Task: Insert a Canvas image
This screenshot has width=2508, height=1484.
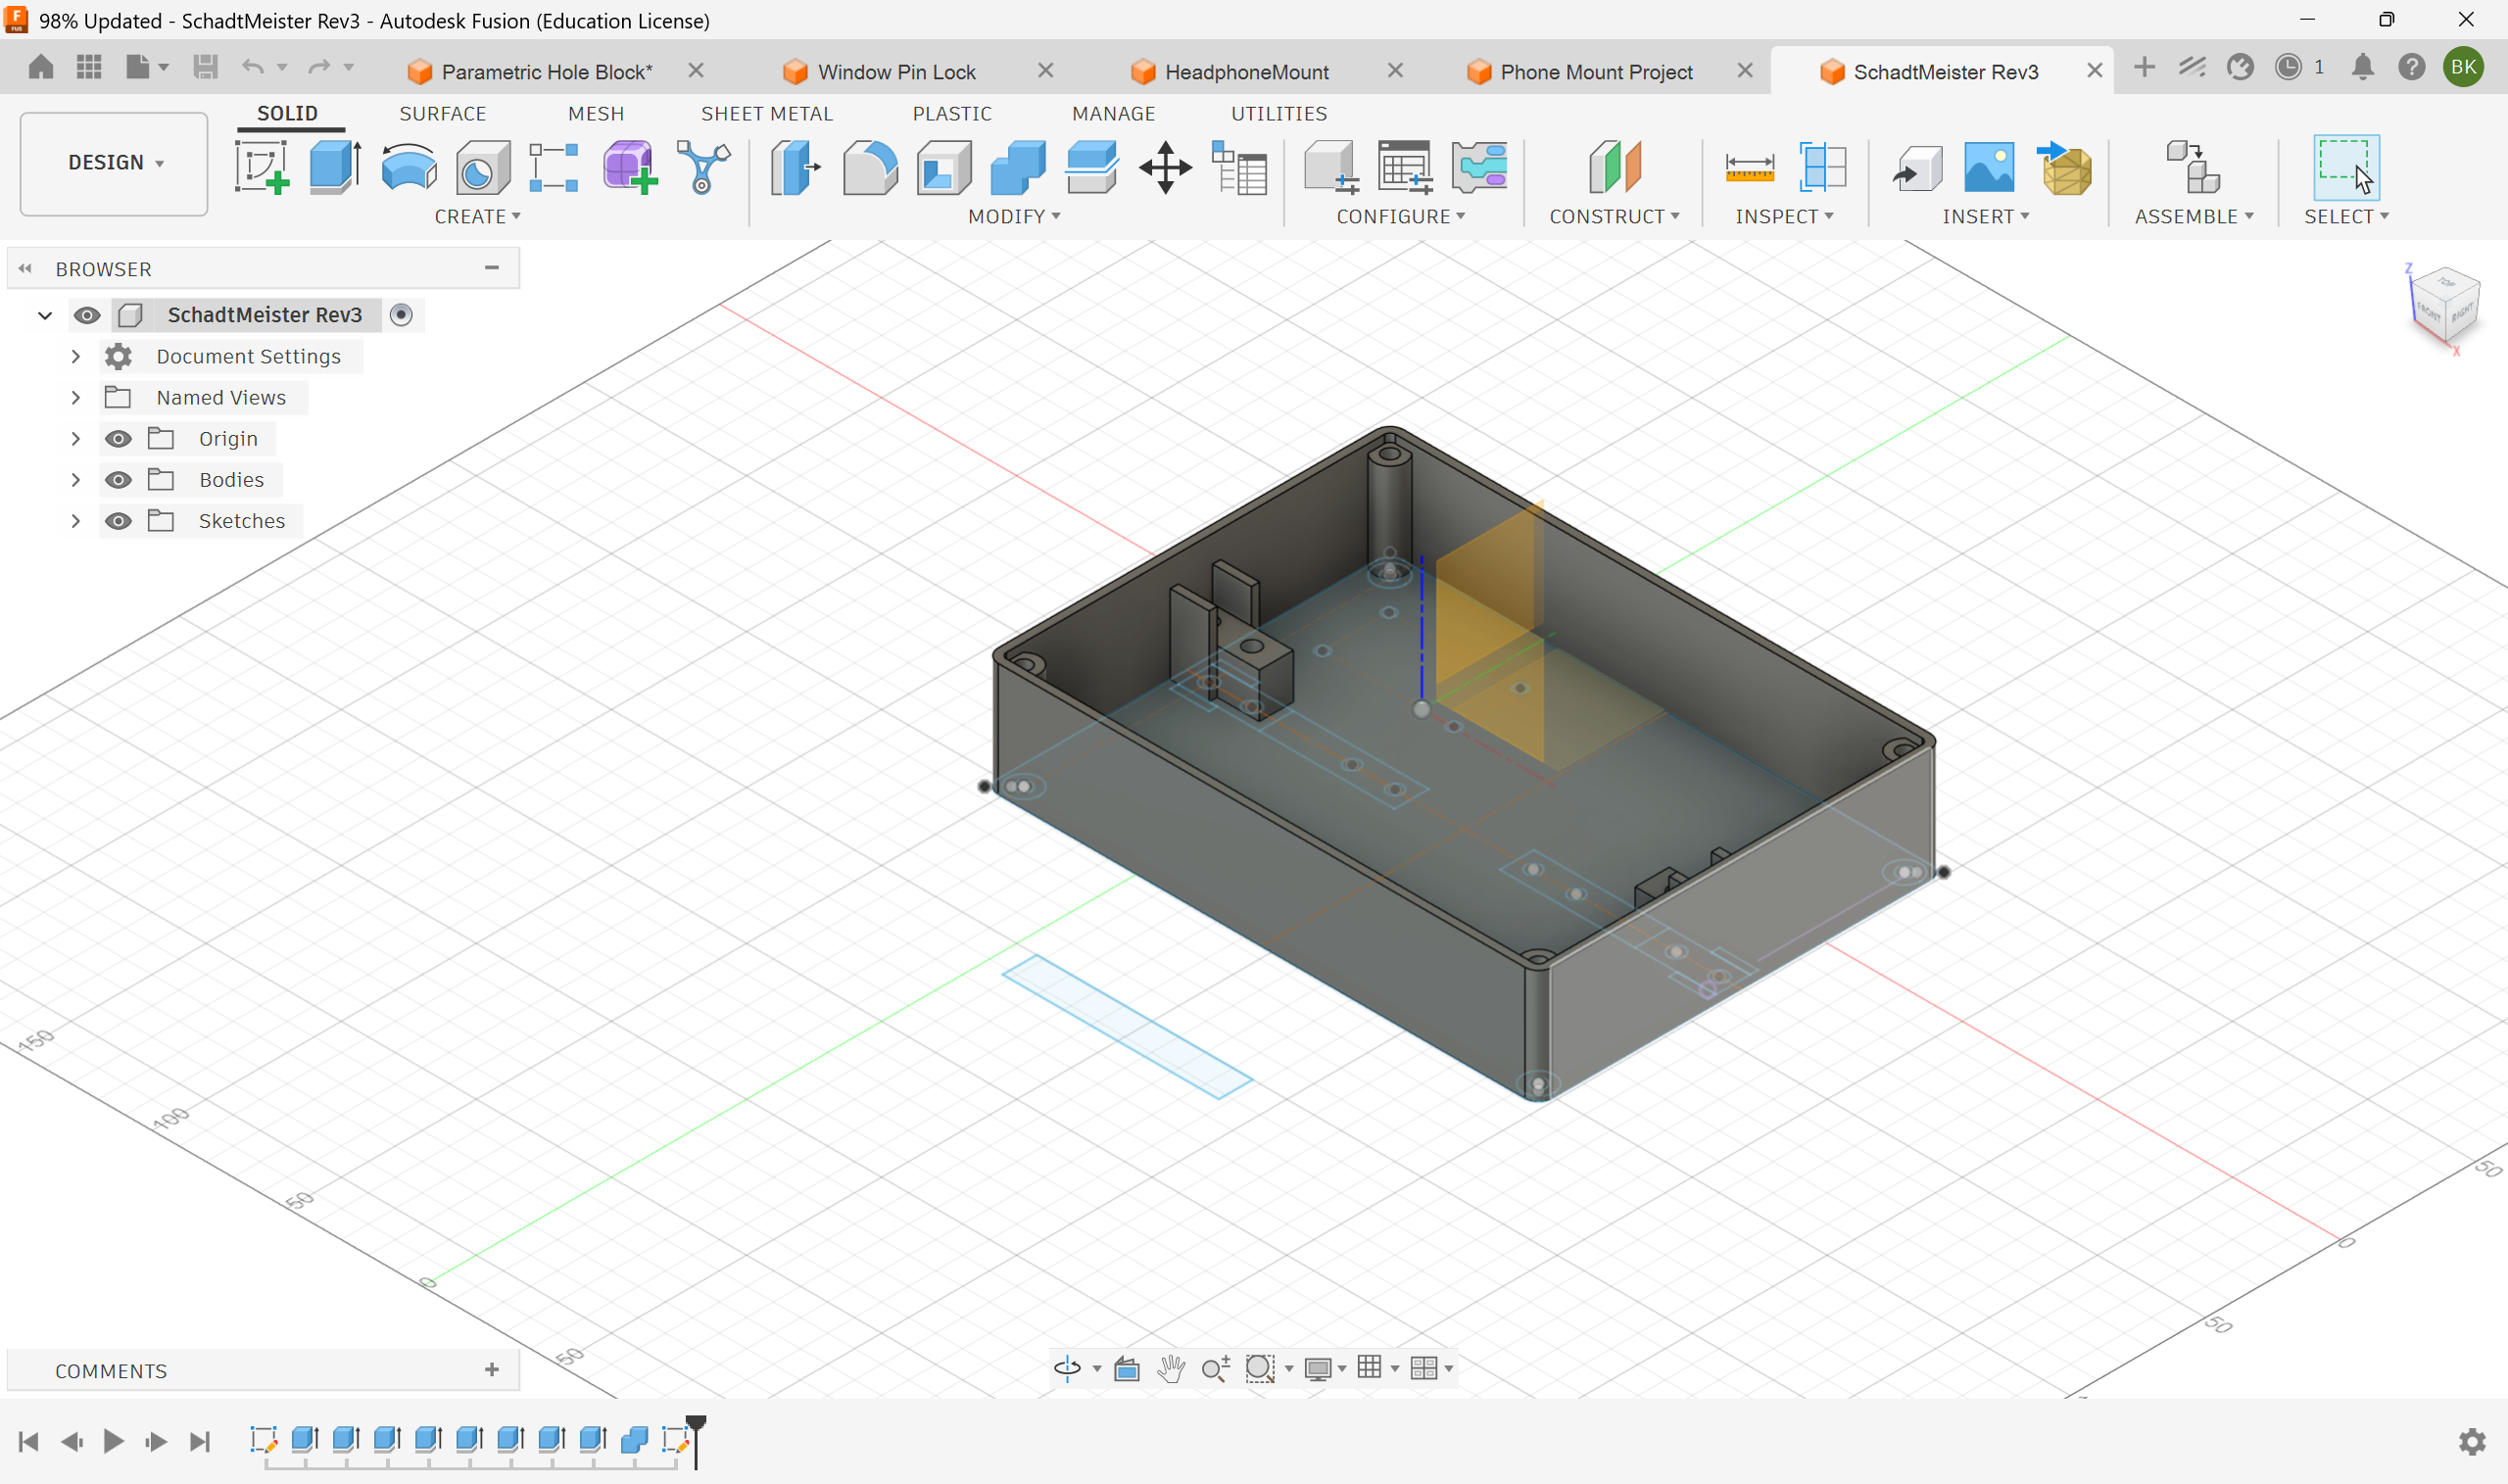Action: tap(1989, 167)
